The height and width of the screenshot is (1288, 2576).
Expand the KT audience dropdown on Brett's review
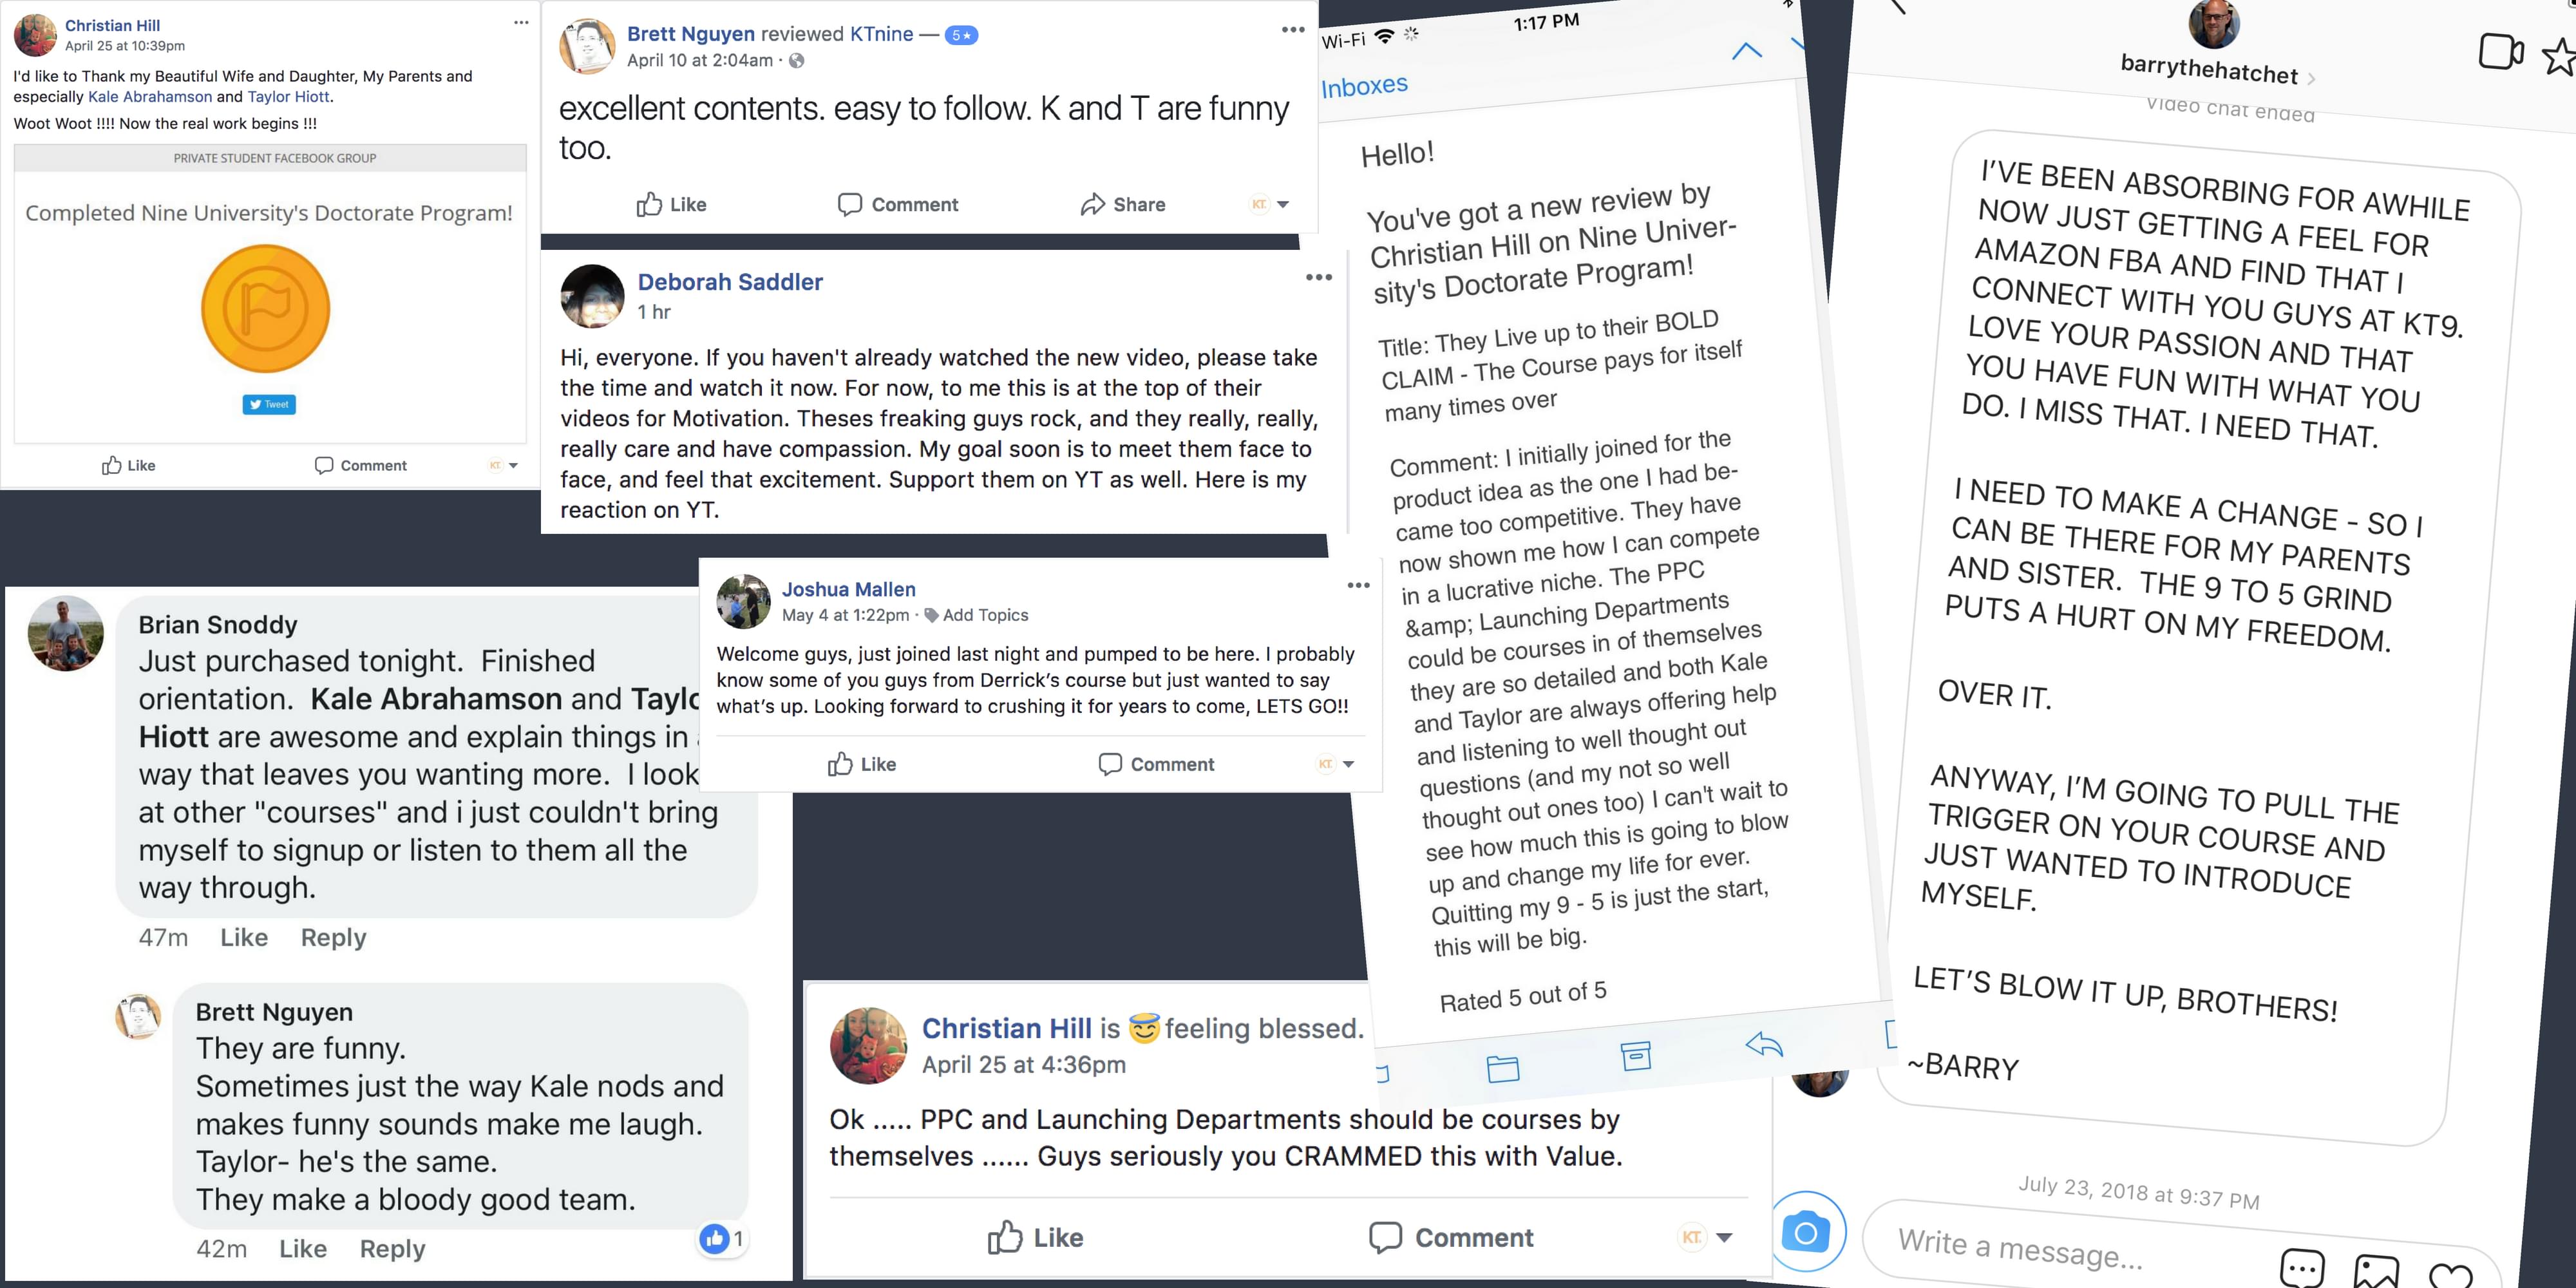point(1270,204)
